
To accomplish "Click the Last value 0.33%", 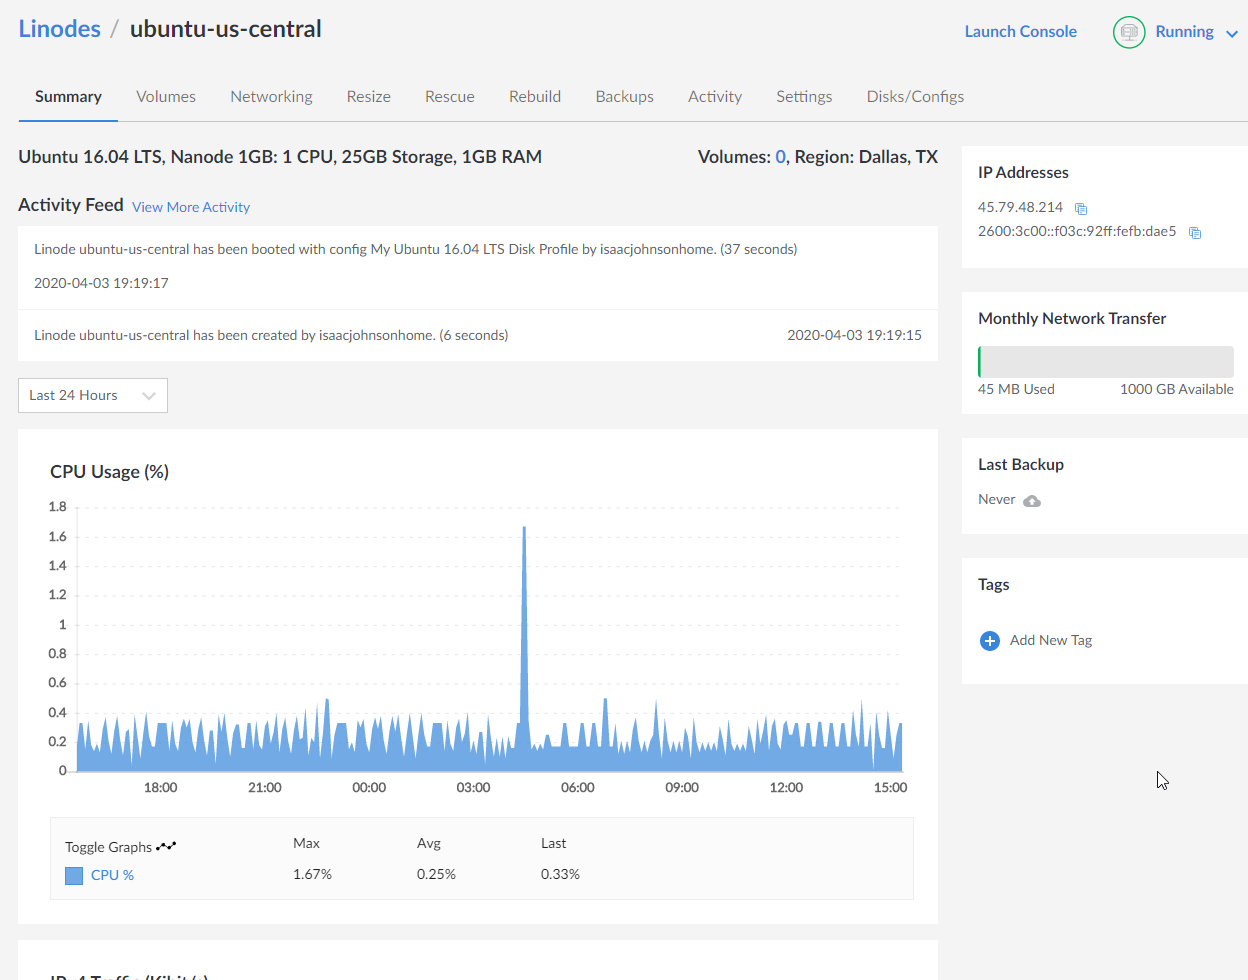I will pos(560,875).
